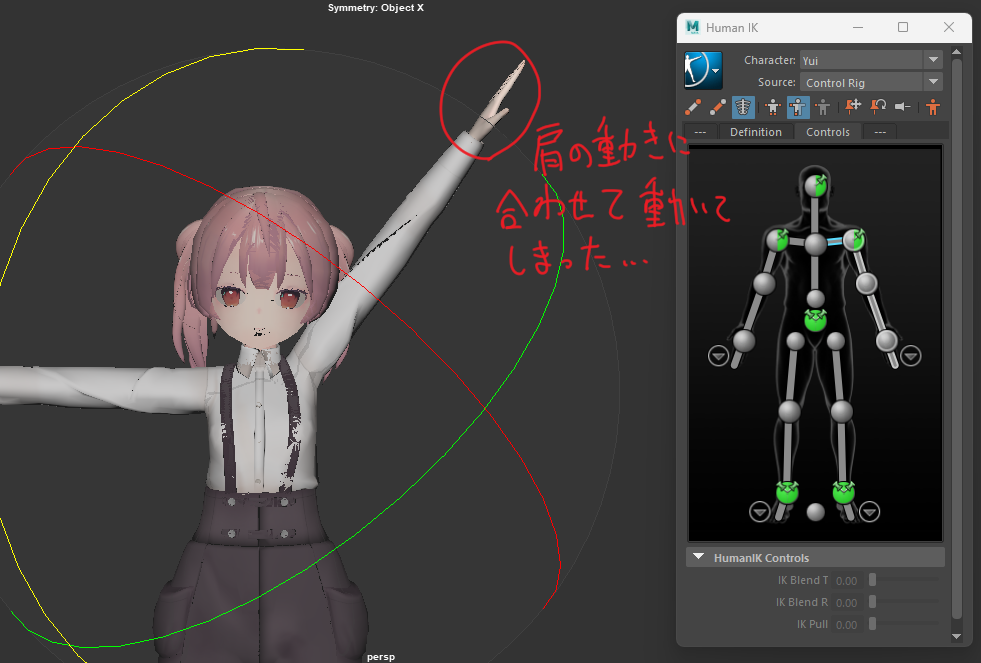Select the wrist effector on the blue-collarbone arm

[x=887, y=341]
